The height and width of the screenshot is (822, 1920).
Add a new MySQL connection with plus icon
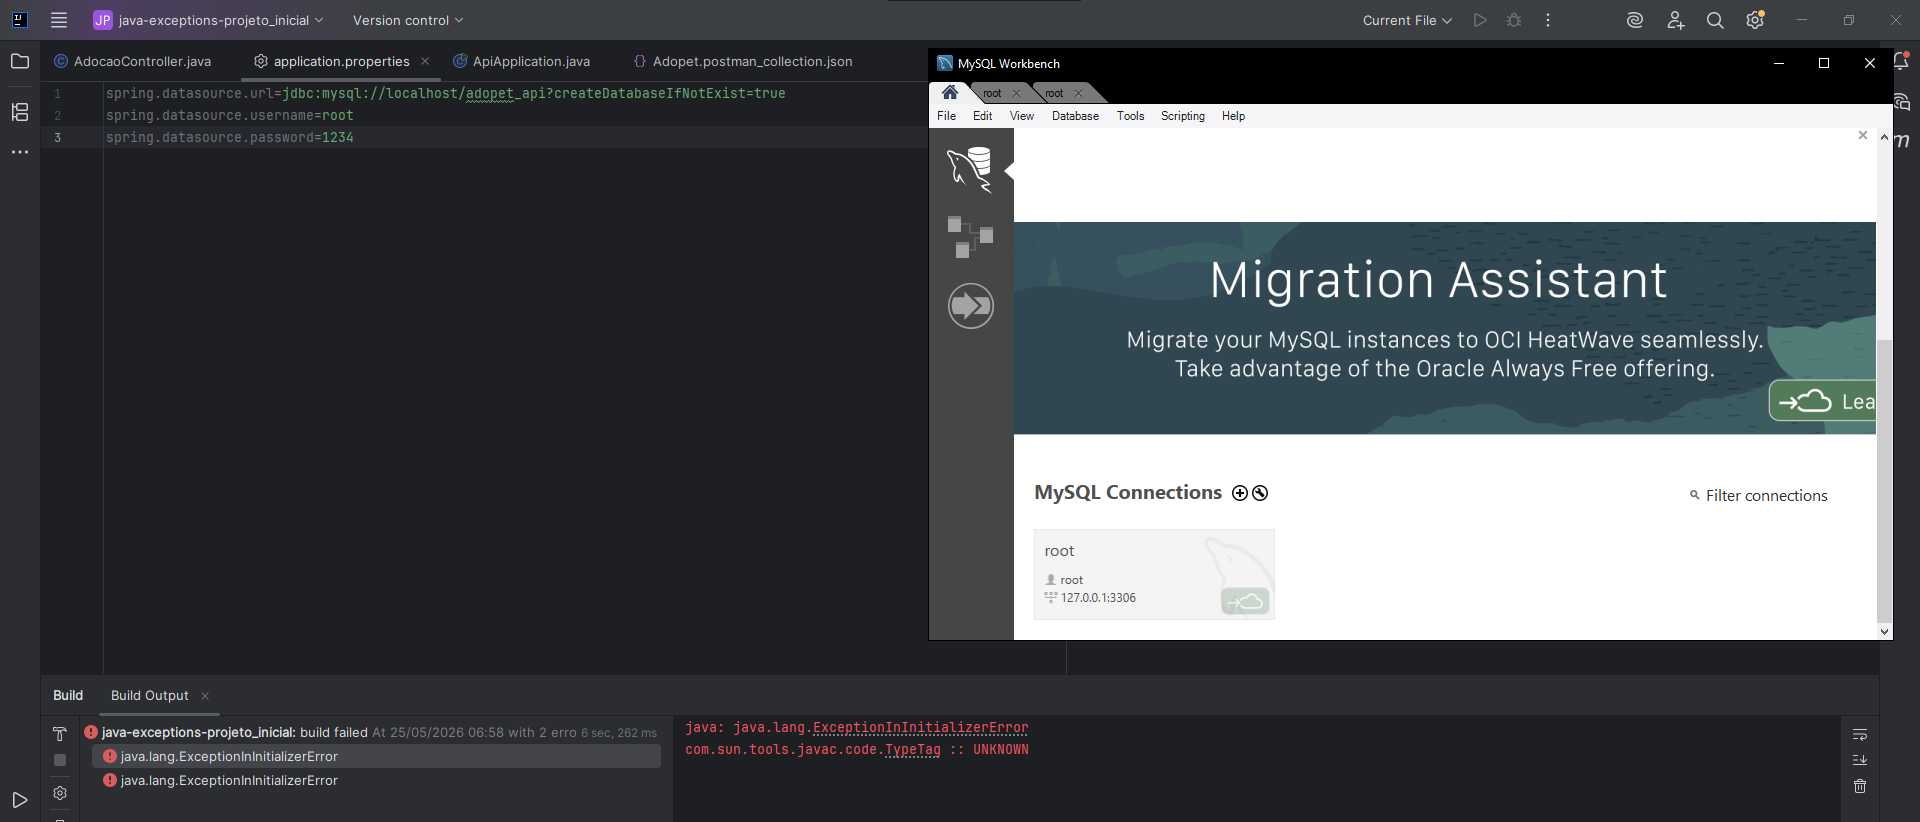[1240, 493]
